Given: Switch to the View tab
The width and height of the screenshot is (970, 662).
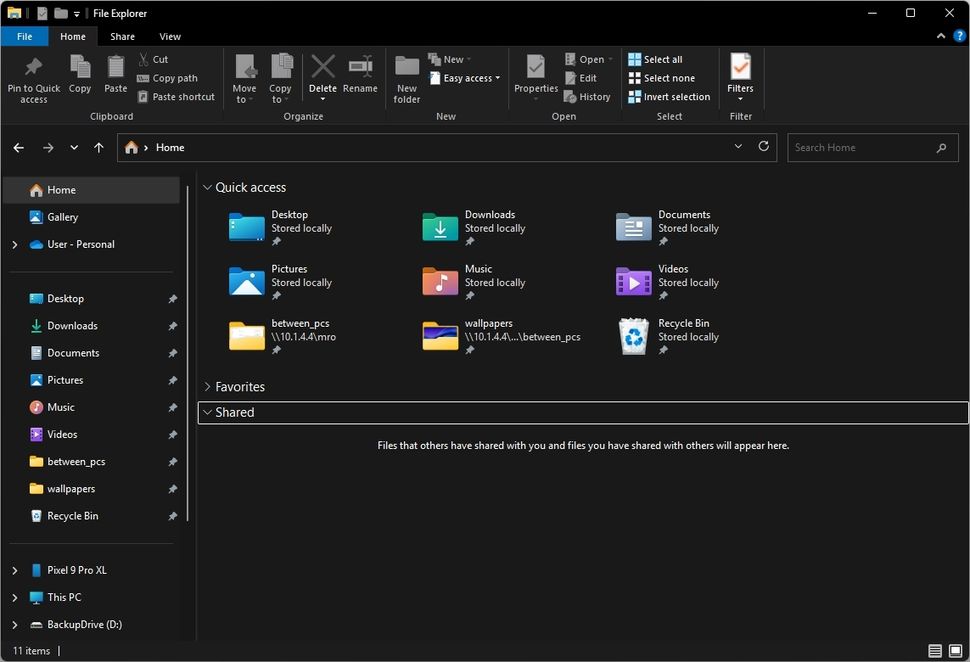Looking at the screenshot, I should (x=169, y=36).
